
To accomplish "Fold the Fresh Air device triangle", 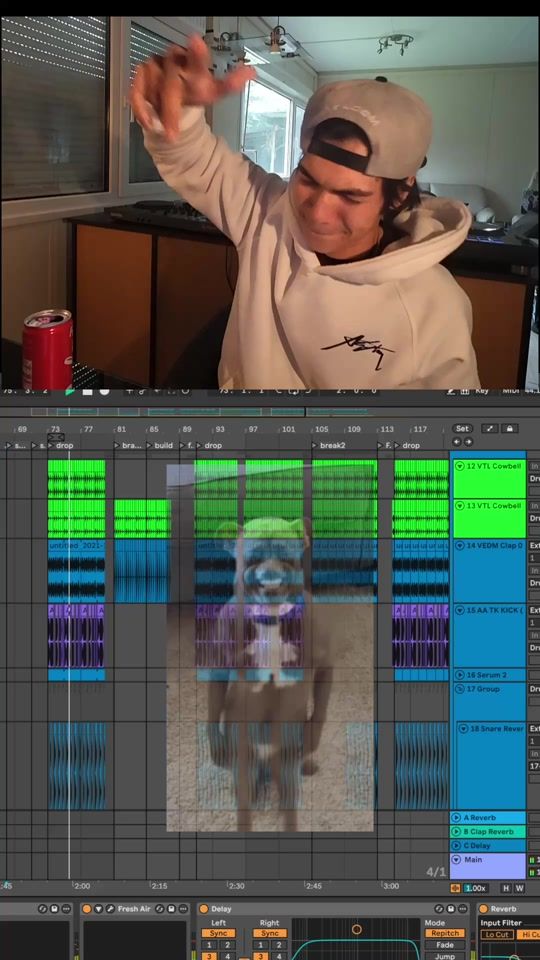I will pos(99,909).
